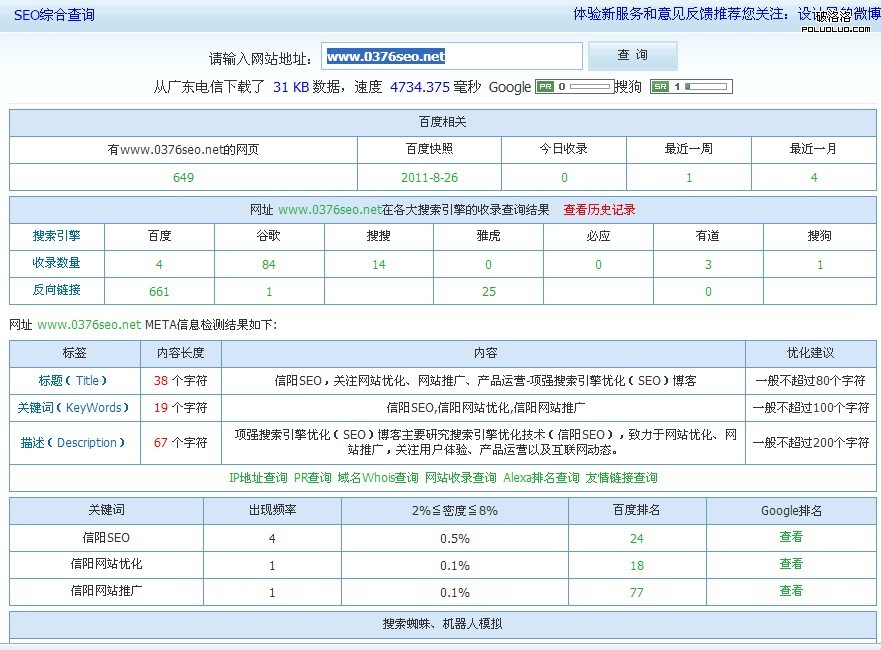Viewport: 881px width, 650px height.
Task: Click the website address input field
Action: (x=452, y=57)
